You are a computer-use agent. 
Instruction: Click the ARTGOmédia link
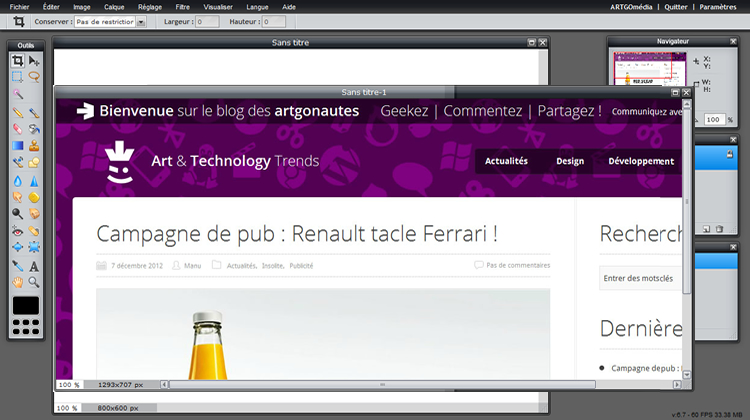pos(631,7)
